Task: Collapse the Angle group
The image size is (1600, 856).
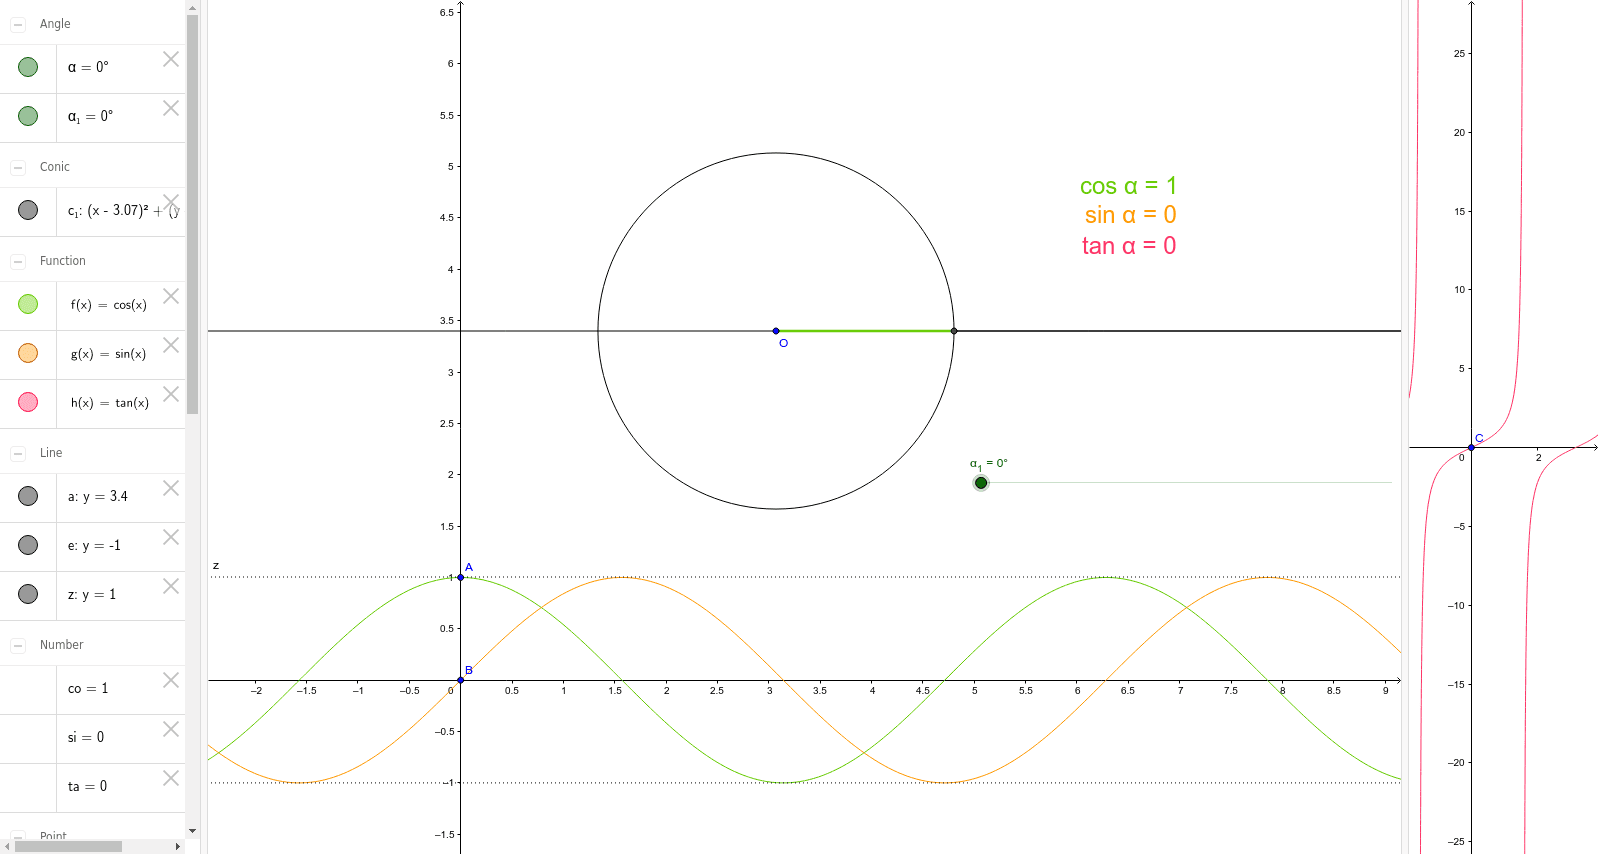Action: tap(18, 24)
